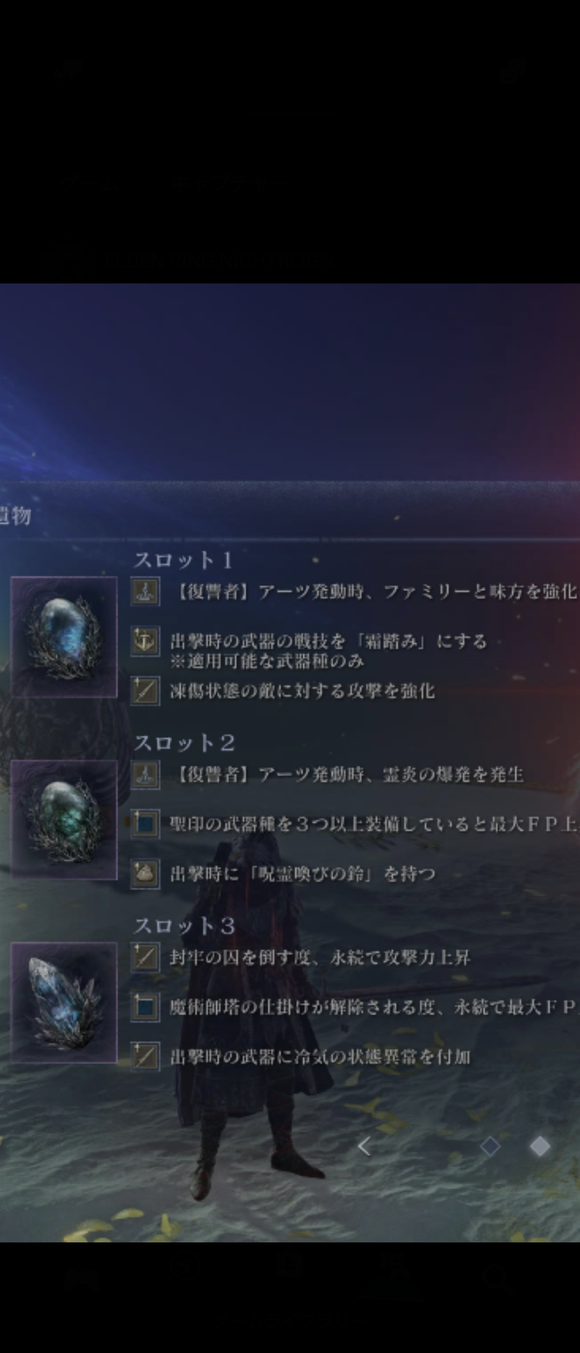Click the sword icon beside 「封牢の囚を倒す度」
580x1353 pixels.
[x=145, y=958]
